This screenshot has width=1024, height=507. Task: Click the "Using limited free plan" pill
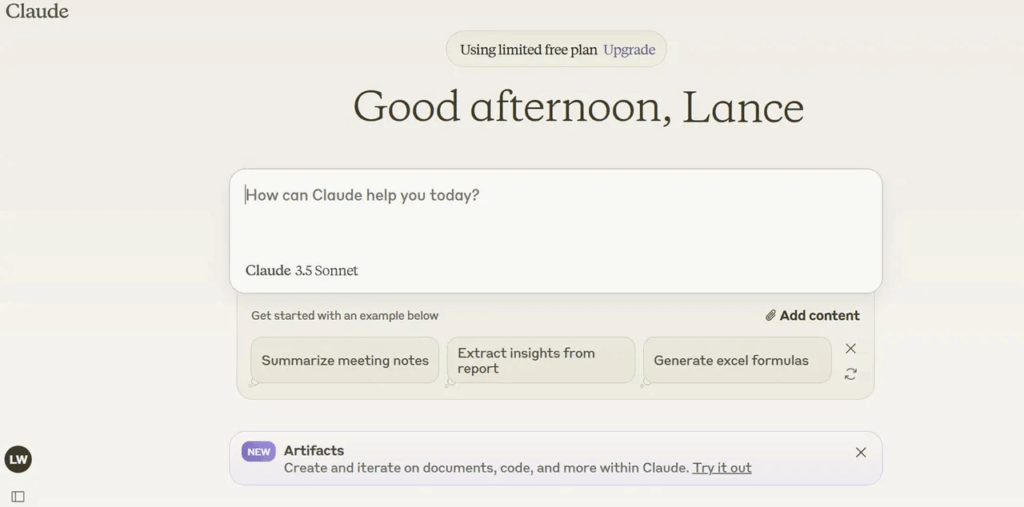tap(530, 50)
